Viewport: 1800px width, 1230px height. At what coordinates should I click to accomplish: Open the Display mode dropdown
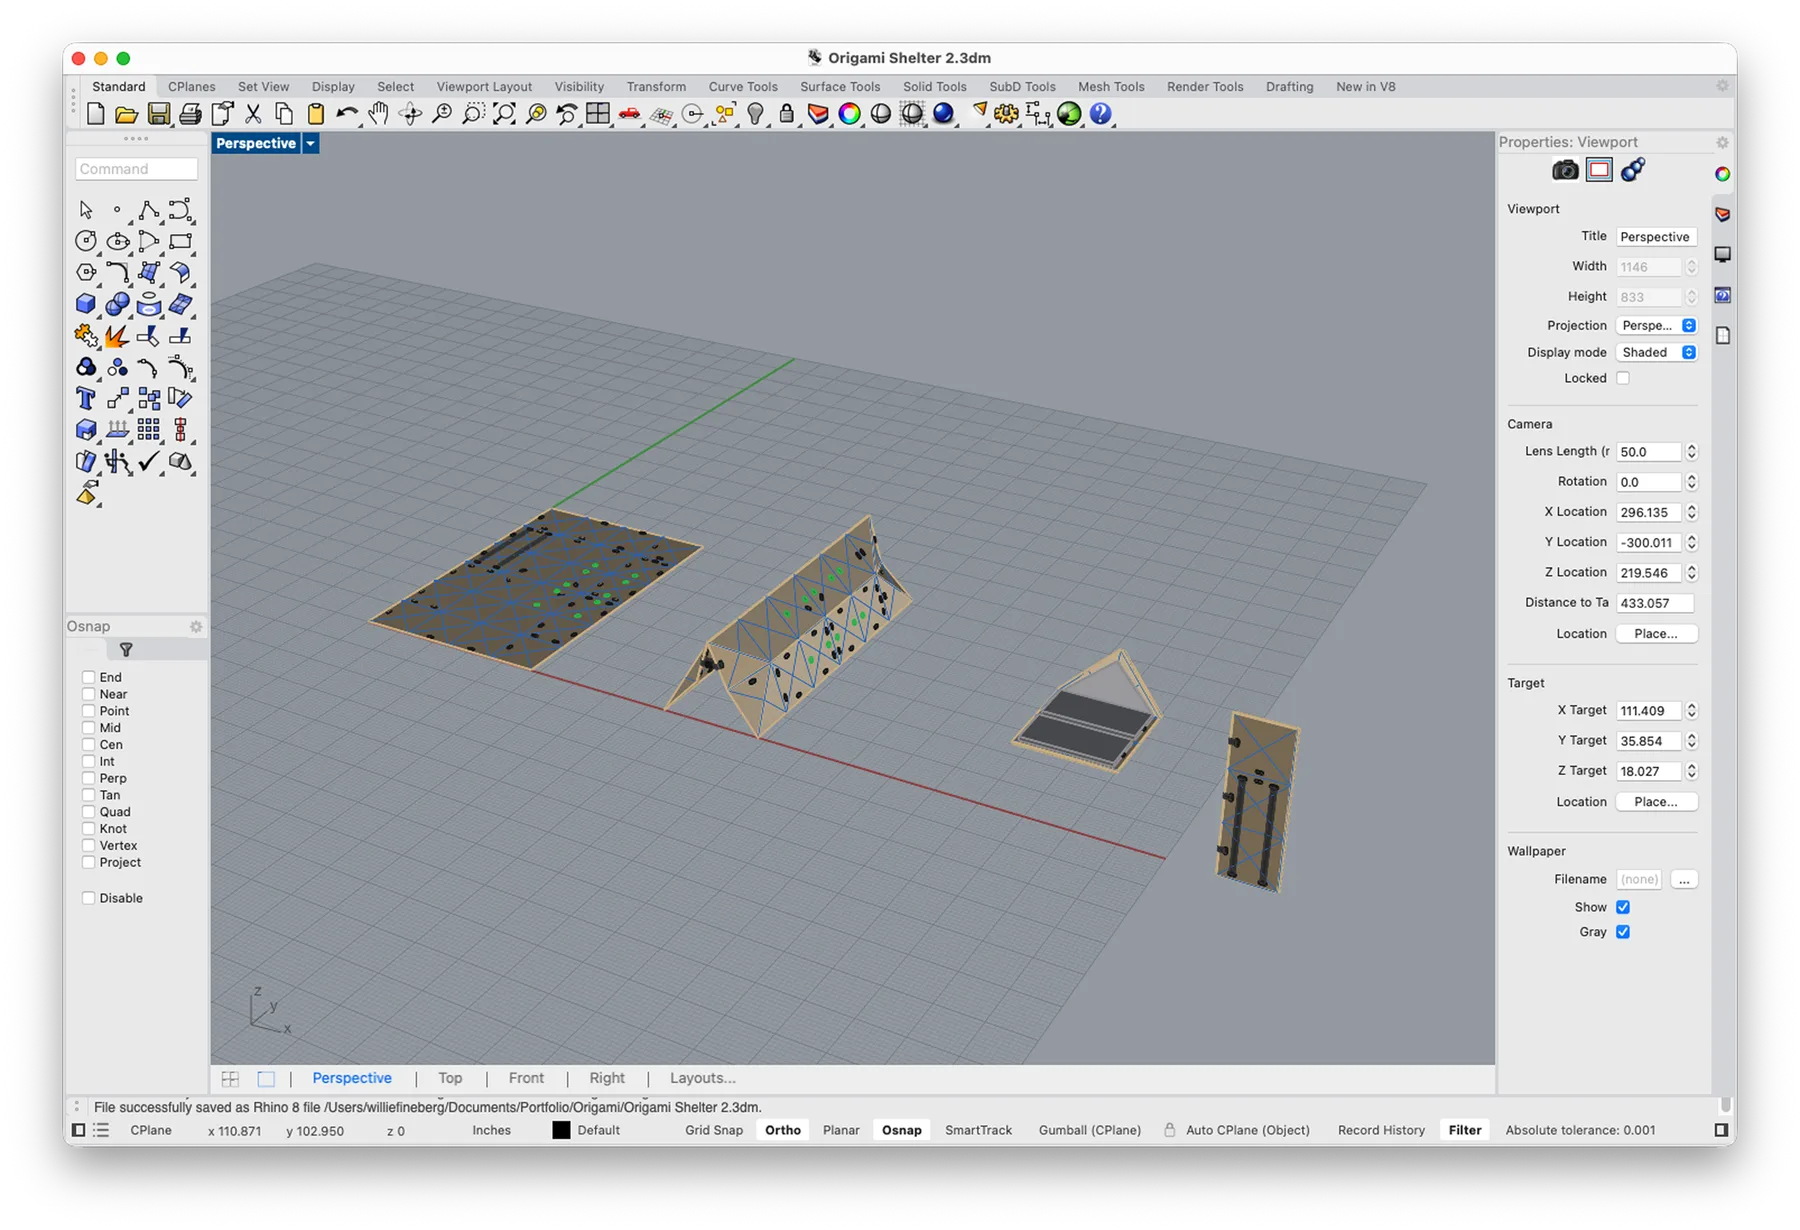tap(1657, 352)
